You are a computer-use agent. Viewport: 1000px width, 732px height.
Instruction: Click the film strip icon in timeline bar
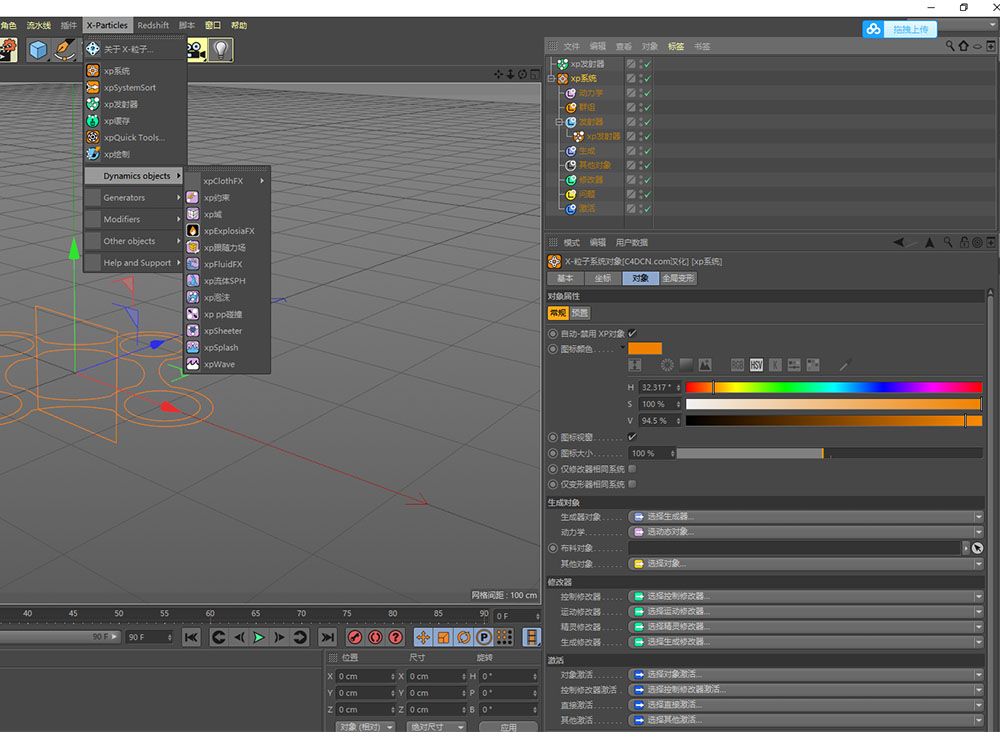[531, 637]
